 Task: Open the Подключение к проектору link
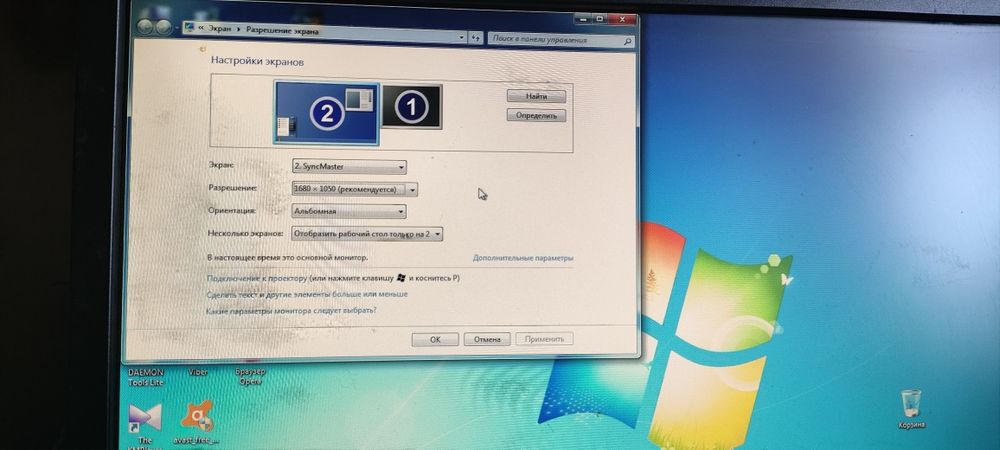[257, 279]
